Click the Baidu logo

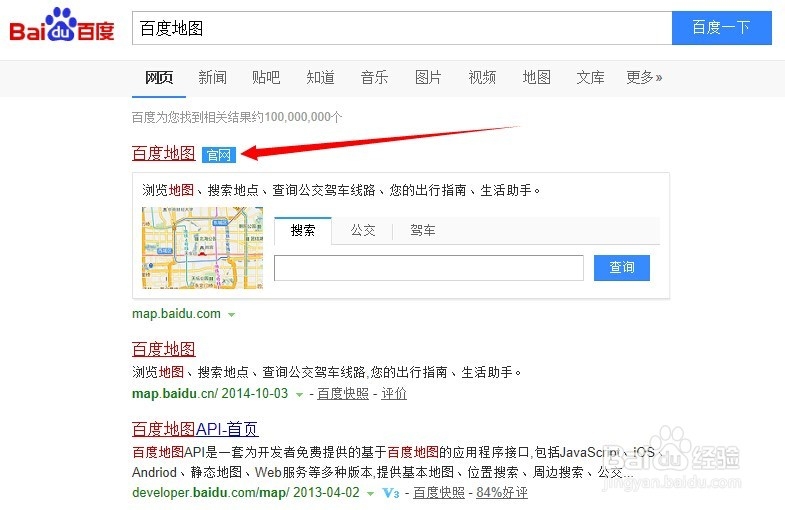click(x=62, y=25)
